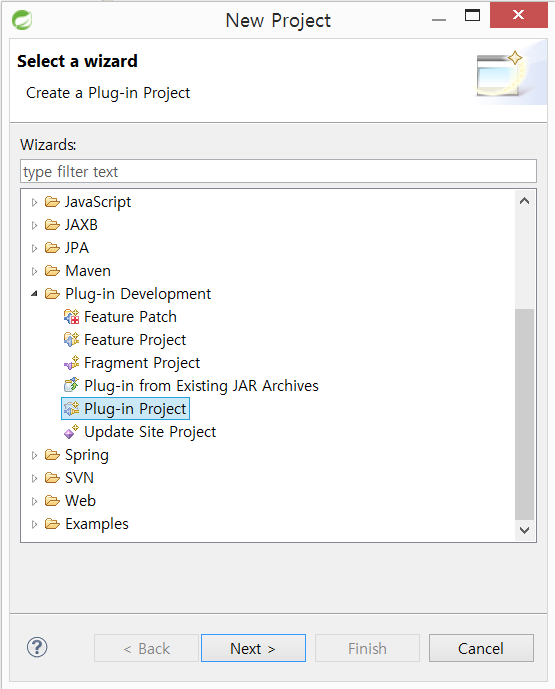Screen dimensions: 555x689
Task: Select the Feature Patch wizard icon
Action: pyautogui.click(x=72, y=317)
